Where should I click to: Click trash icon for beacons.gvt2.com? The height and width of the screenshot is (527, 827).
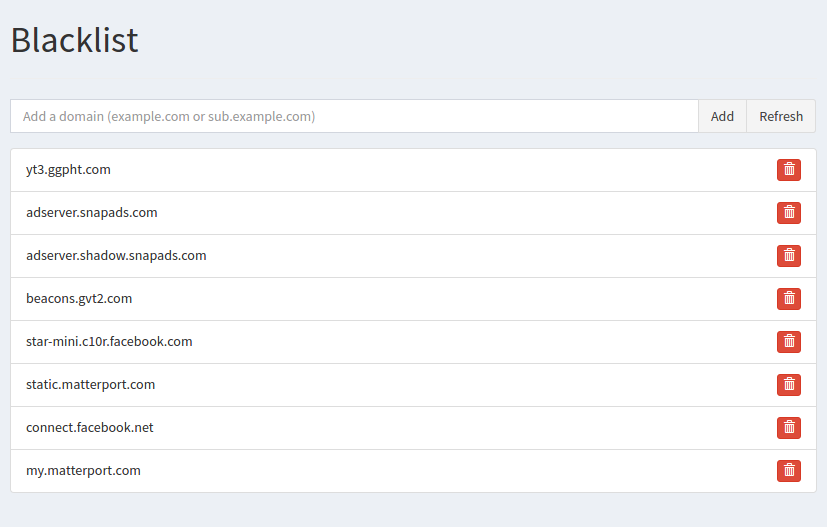click(x=788, y=299)
